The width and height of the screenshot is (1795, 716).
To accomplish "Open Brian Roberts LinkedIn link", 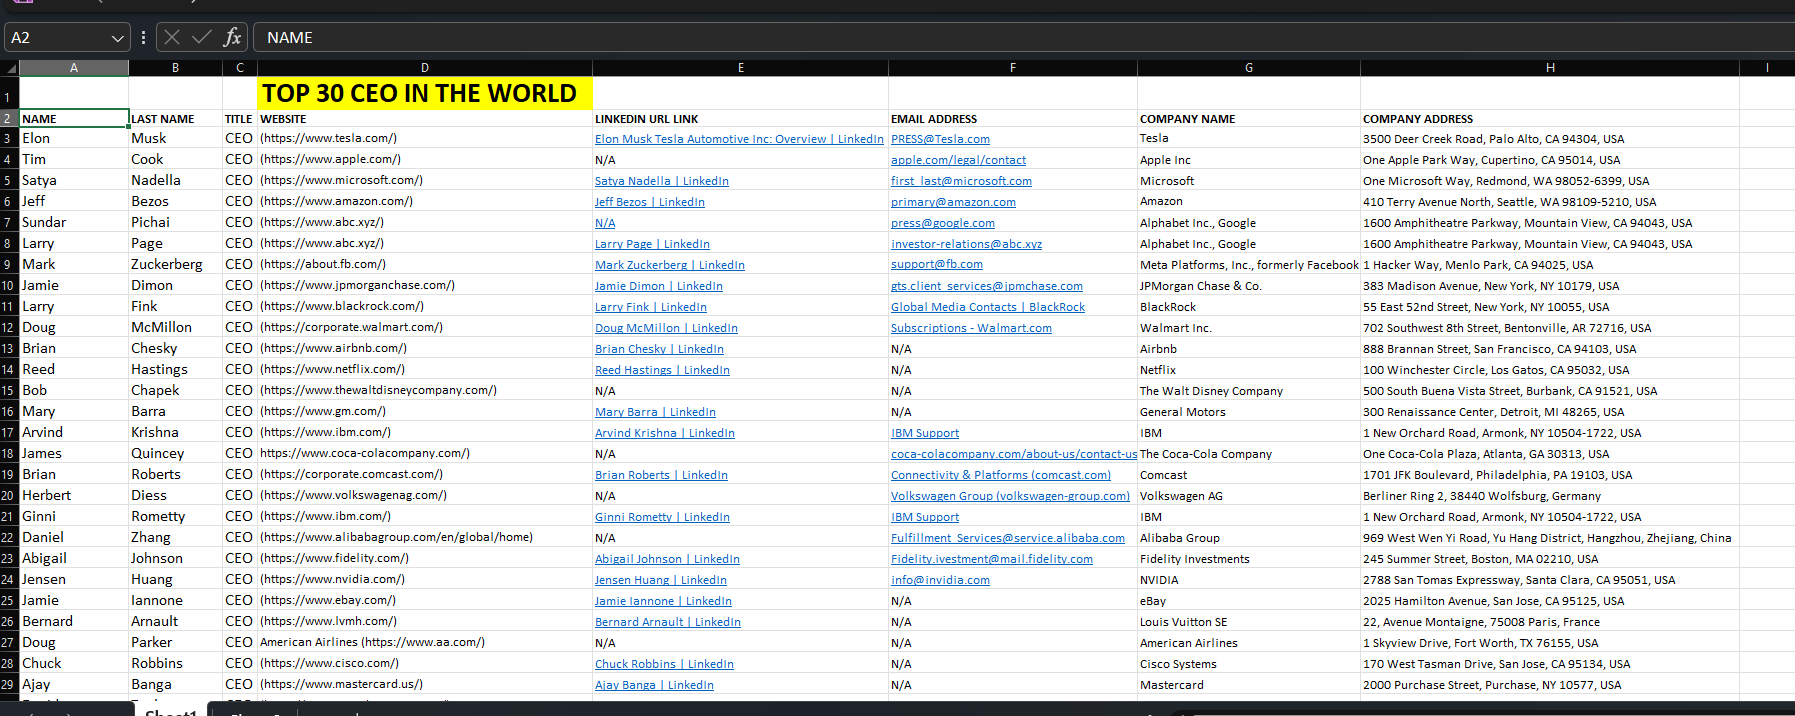I will (661, 475).
